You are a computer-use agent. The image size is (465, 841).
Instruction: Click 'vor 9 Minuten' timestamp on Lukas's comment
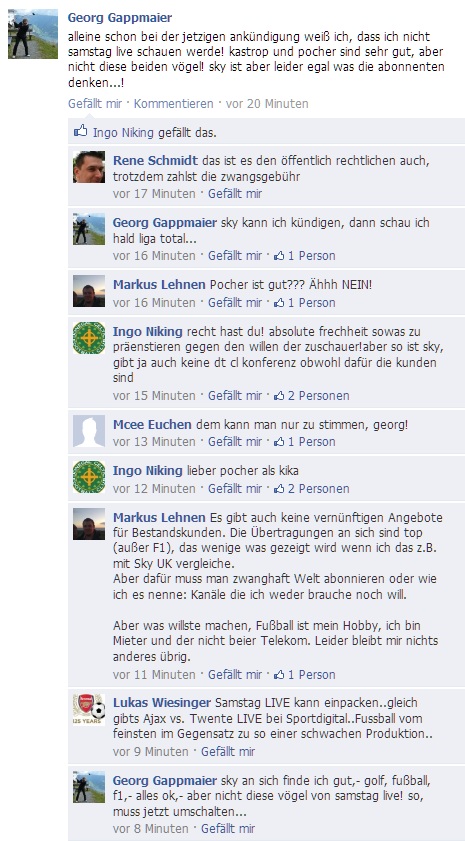point(151,752)
